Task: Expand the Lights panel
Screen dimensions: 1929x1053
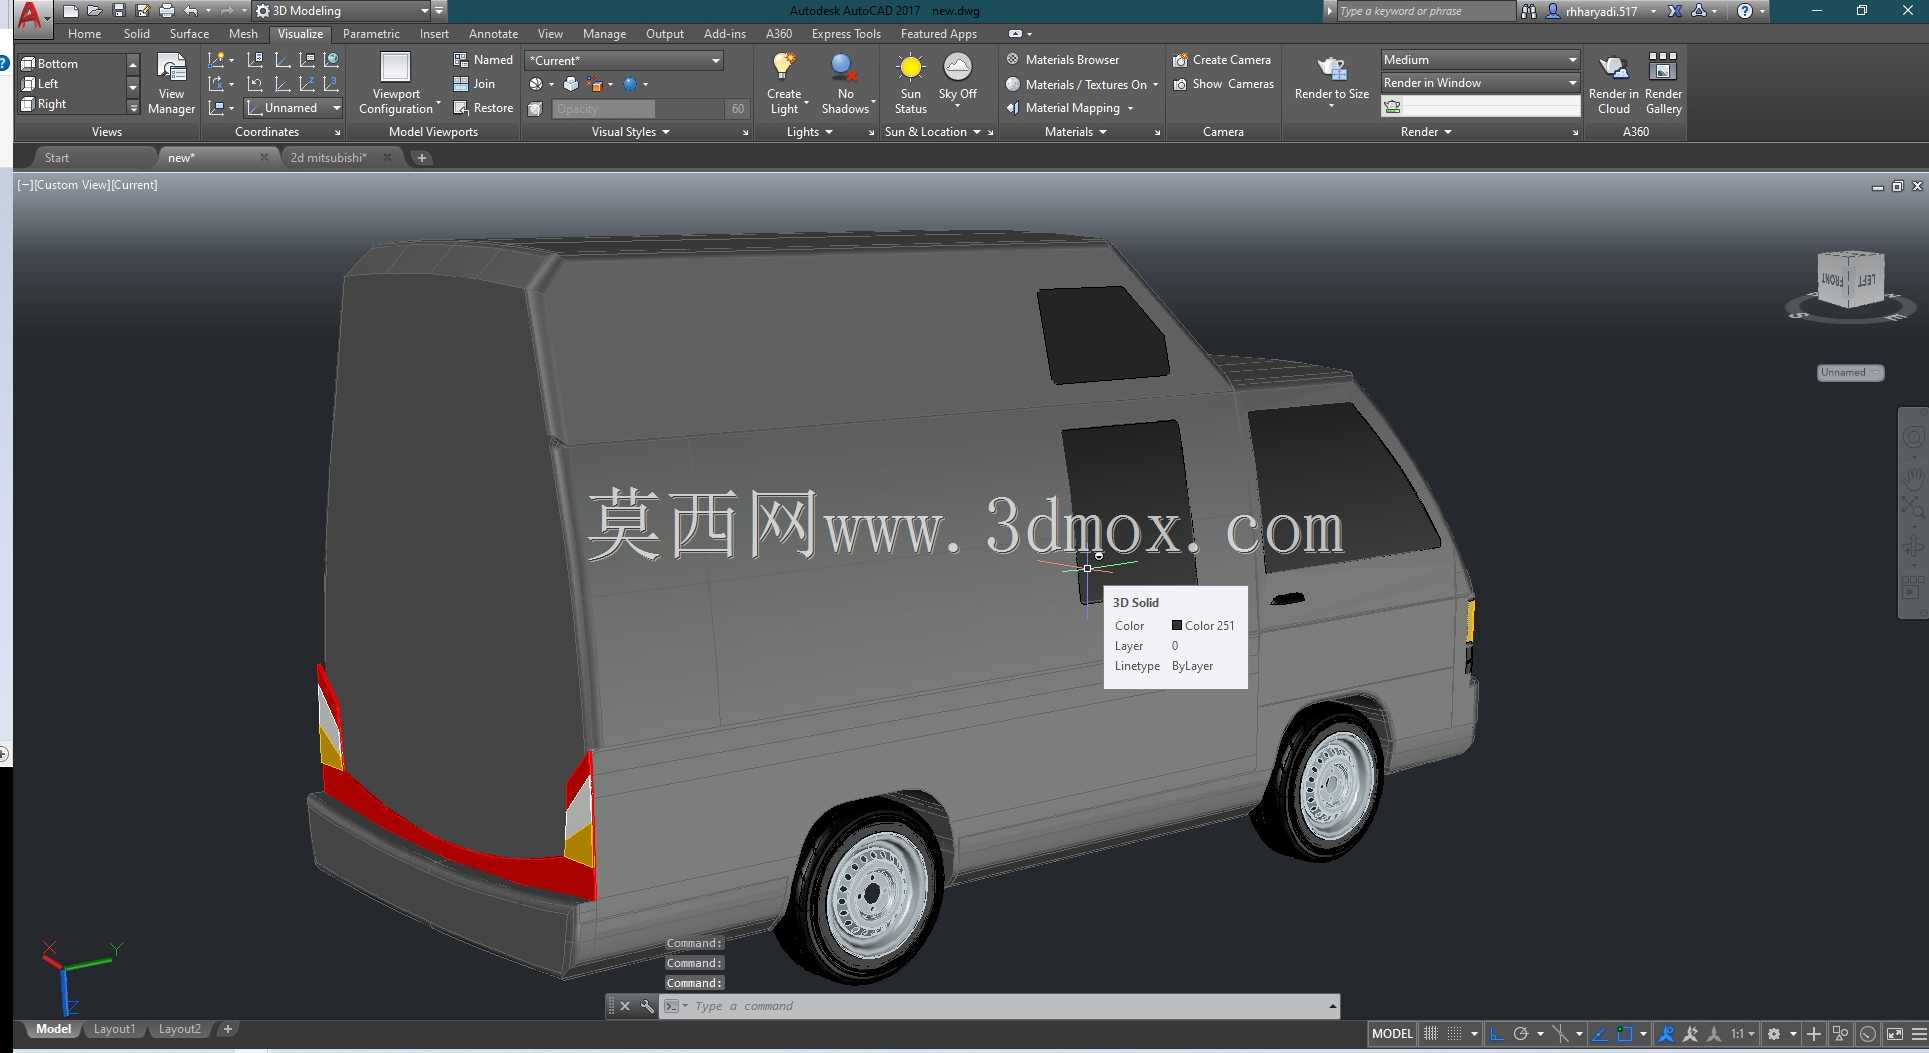Action: click(809, 132)
